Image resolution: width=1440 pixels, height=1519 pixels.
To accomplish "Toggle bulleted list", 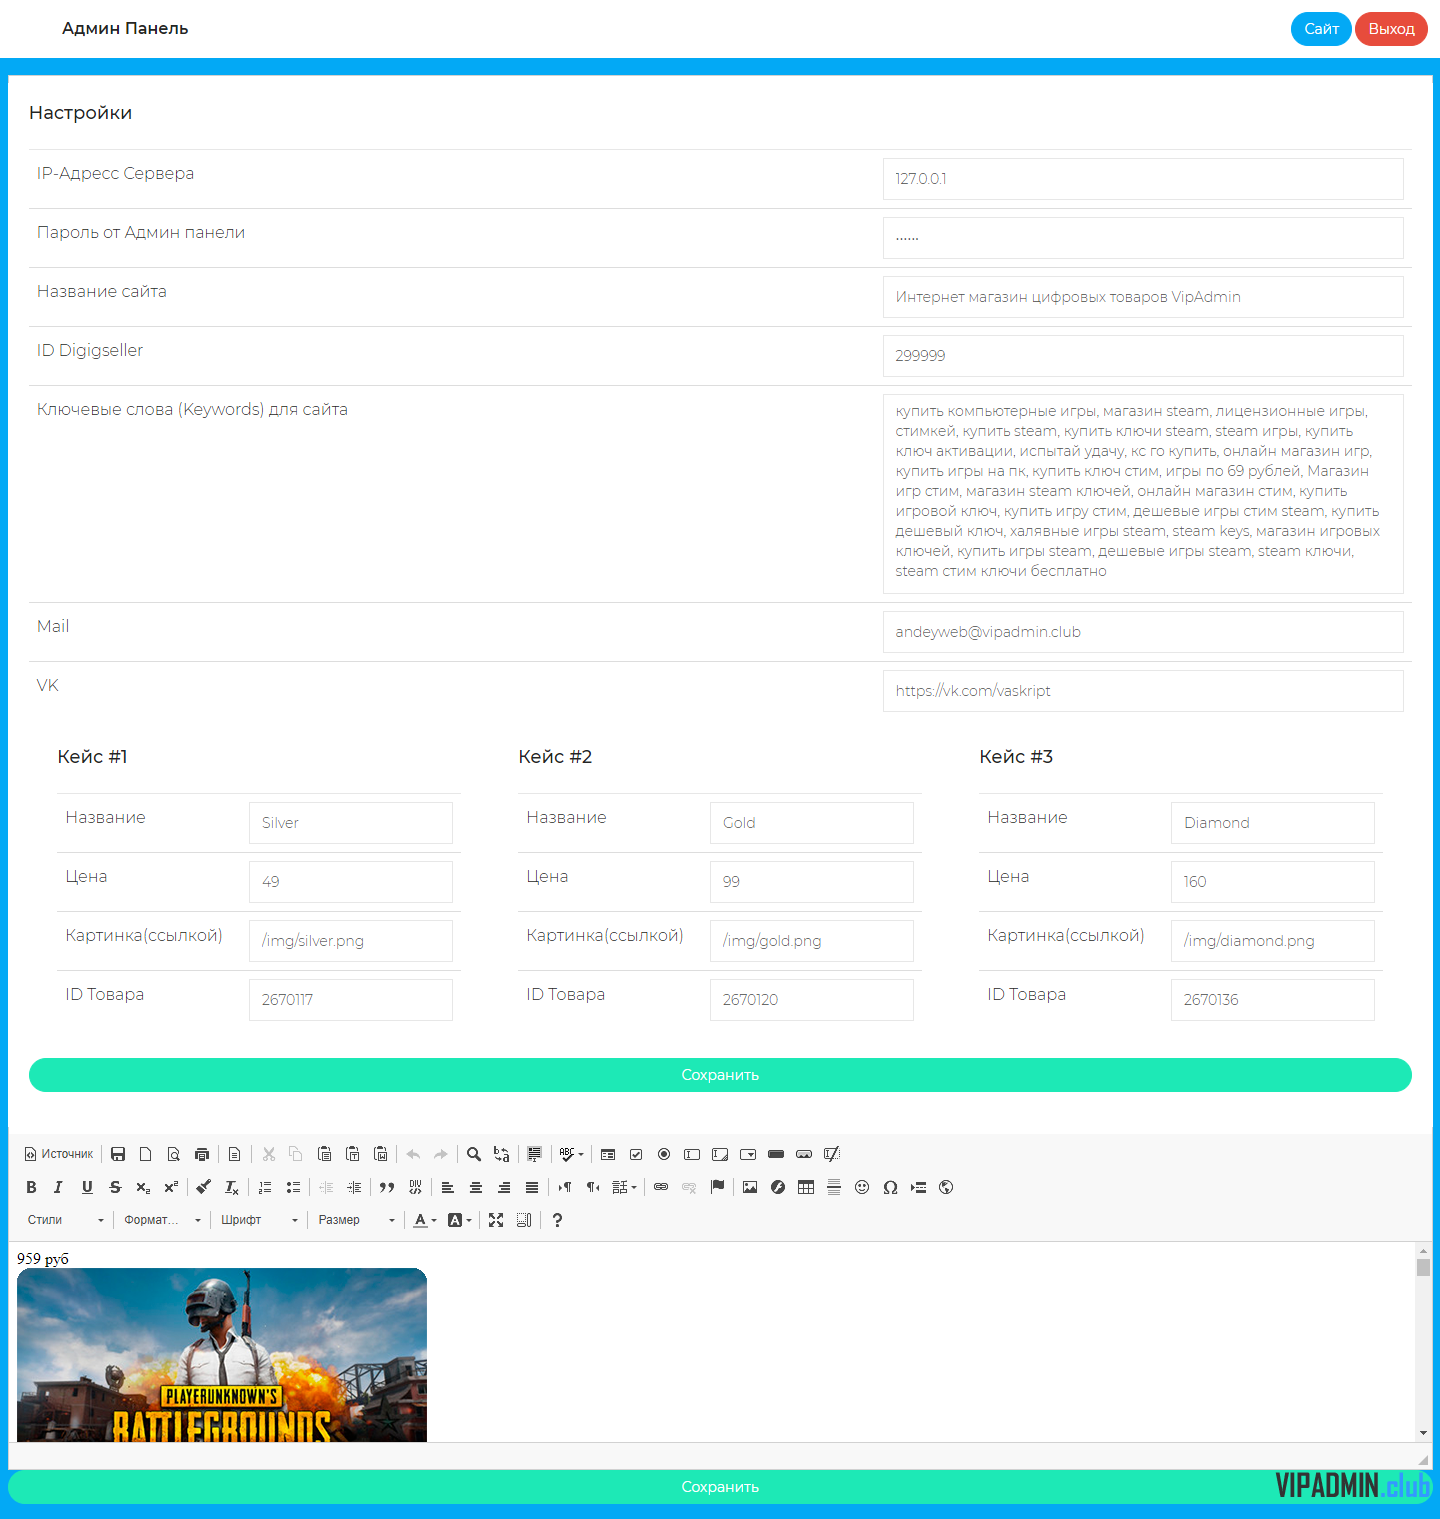I will [x=293, y=1187].
